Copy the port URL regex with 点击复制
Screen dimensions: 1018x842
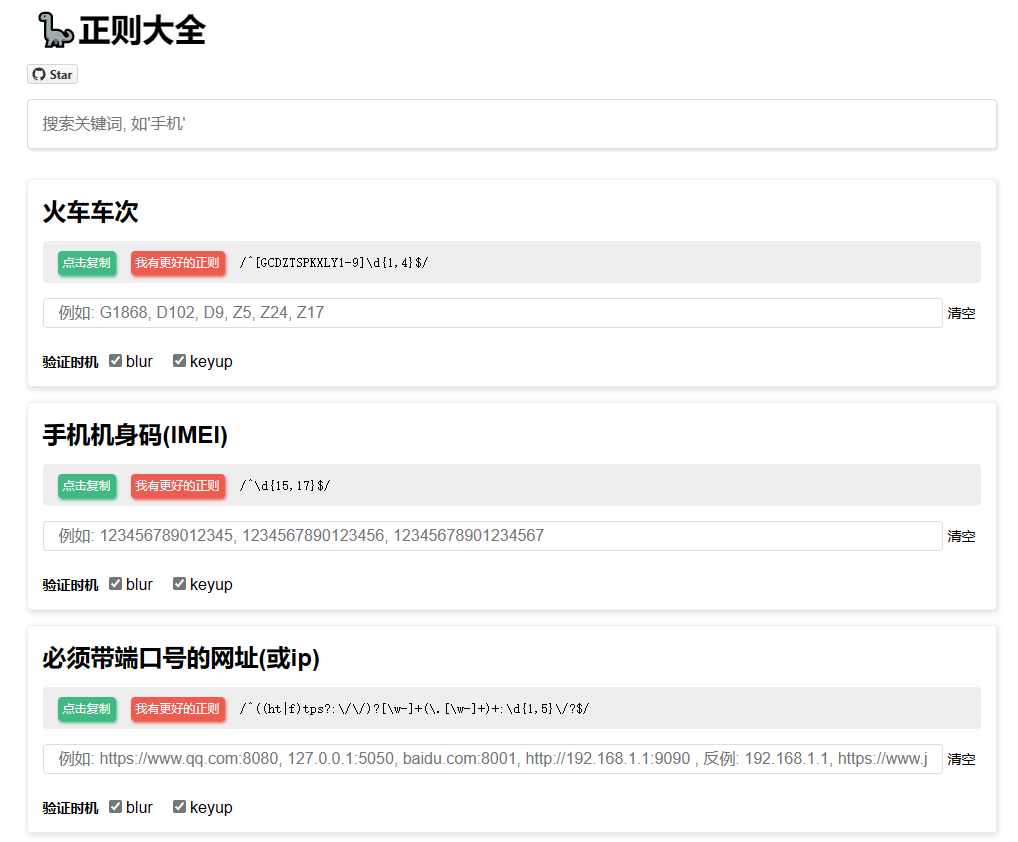pyautogui.click(x=87, y=709)
